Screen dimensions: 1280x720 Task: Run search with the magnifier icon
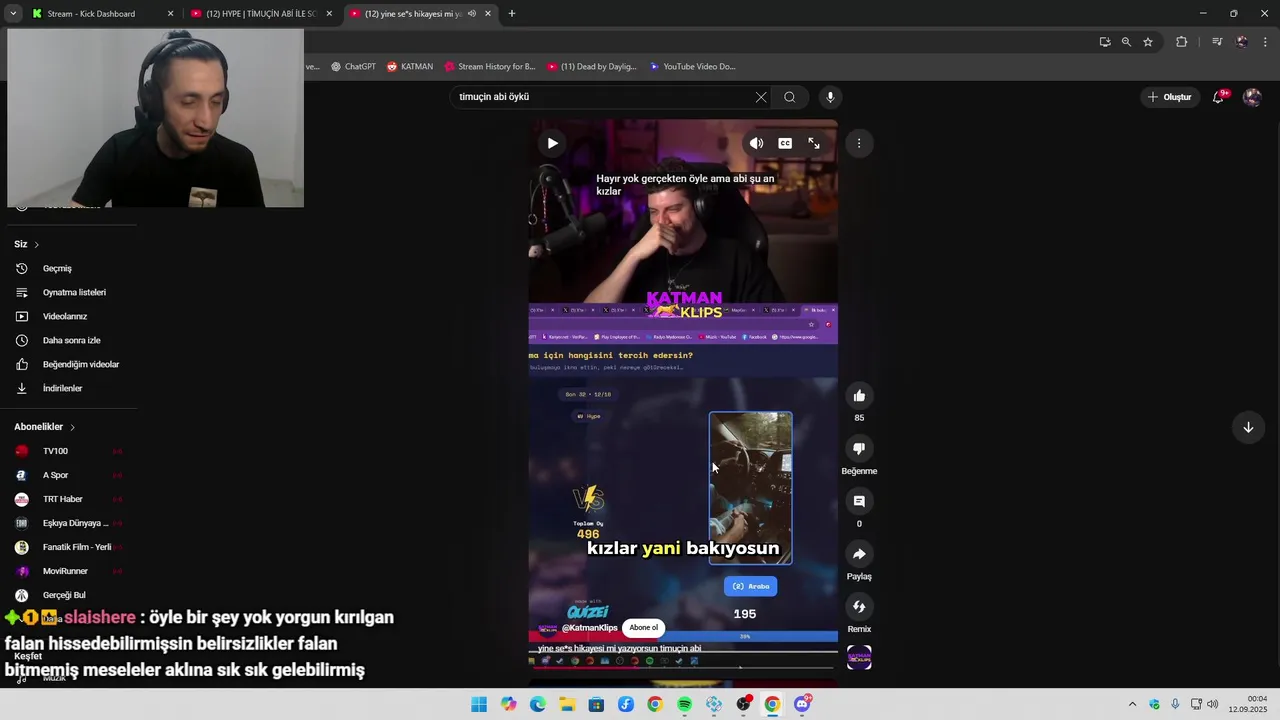[790, 97]
